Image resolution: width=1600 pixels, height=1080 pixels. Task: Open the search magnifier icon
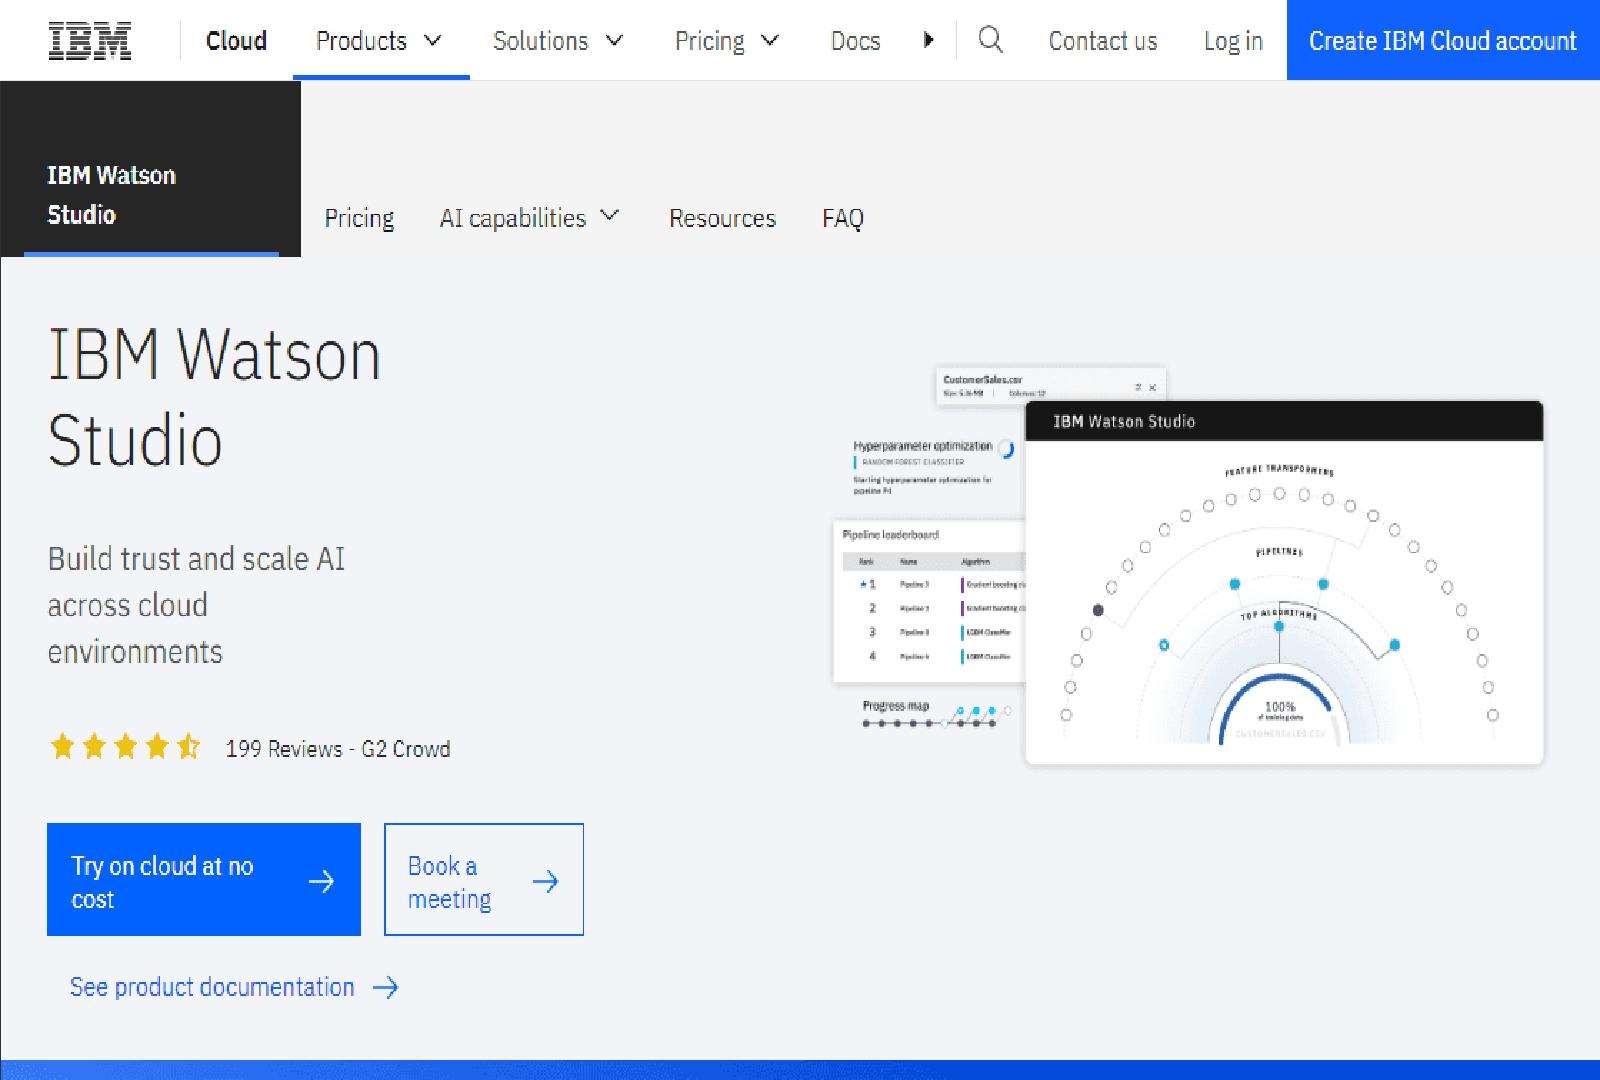coord(990,41)
